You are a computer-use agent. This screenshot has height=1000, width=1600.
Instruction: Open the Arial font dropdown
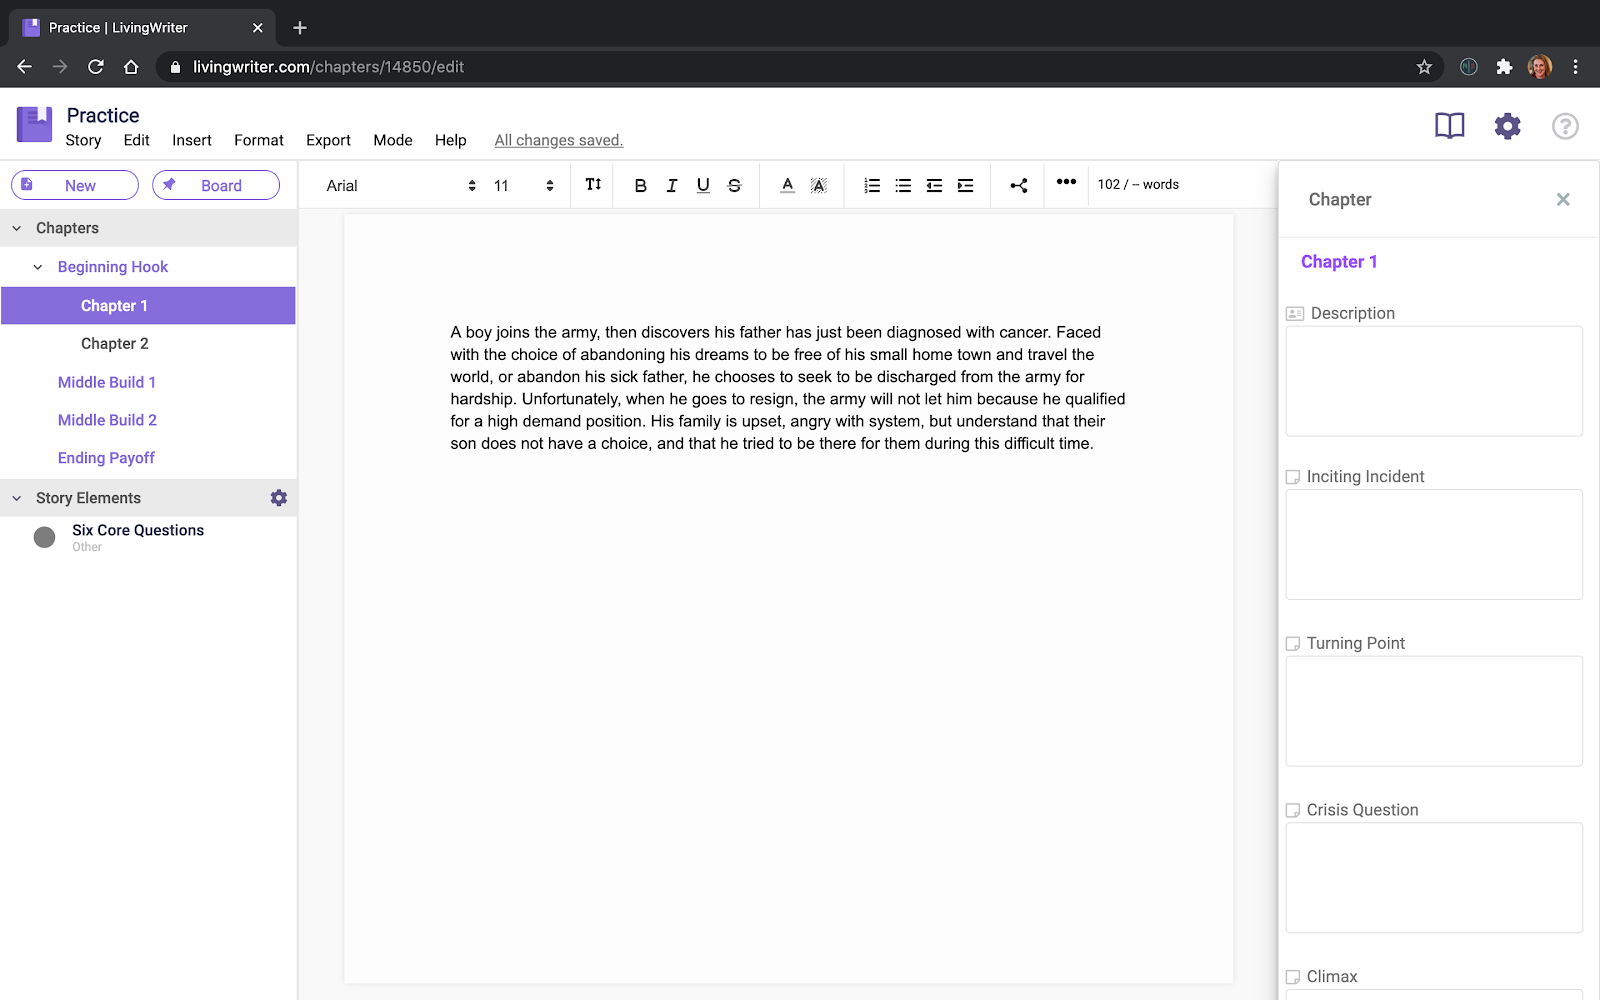[x=401, y=185]
